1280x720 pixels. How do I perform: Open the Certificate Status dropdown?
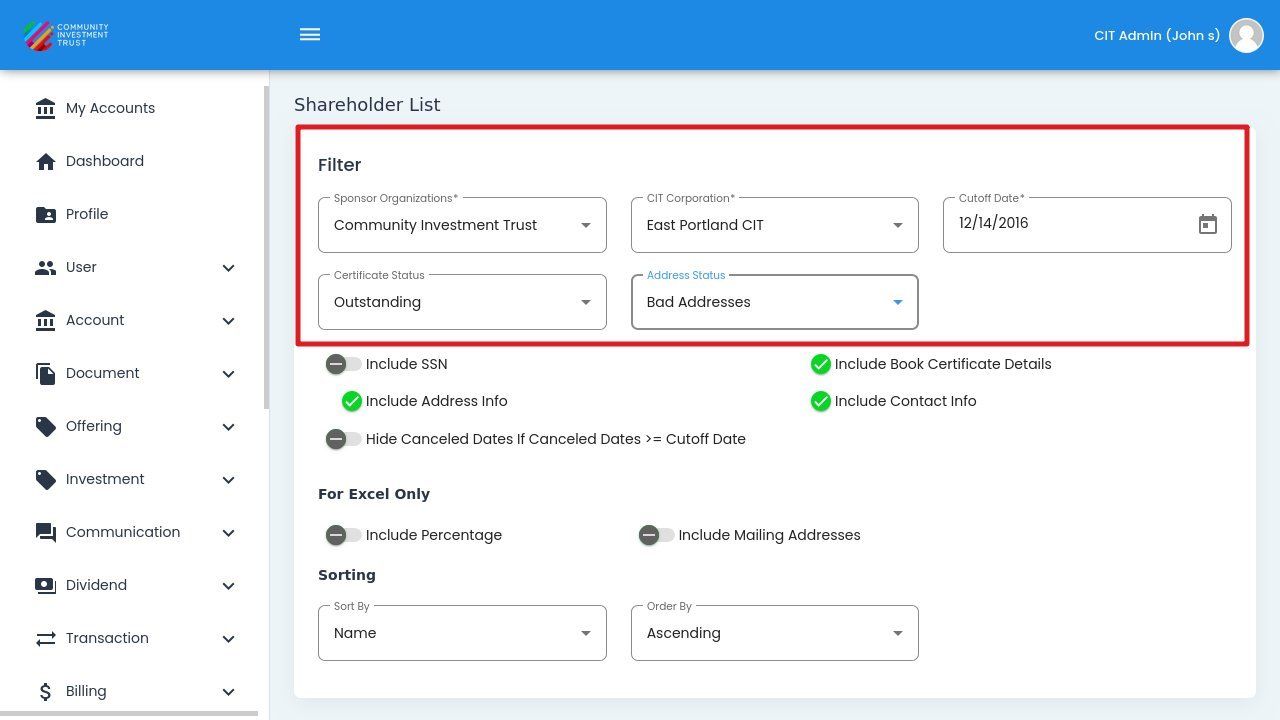pyautogui.click(x=462, y=302)
